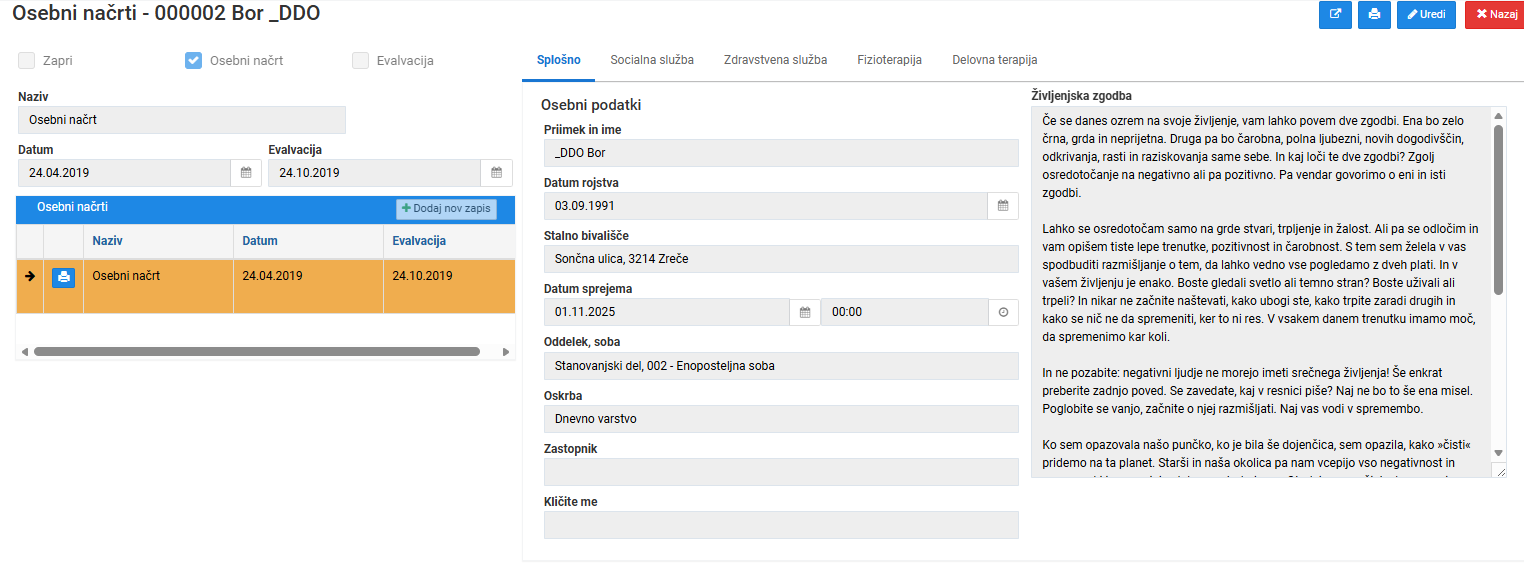The width and height of the screenshot is (1524, 566).
Task: Sort by the Naziv column header
Action: pyautogui.click(x=158, y=241)
